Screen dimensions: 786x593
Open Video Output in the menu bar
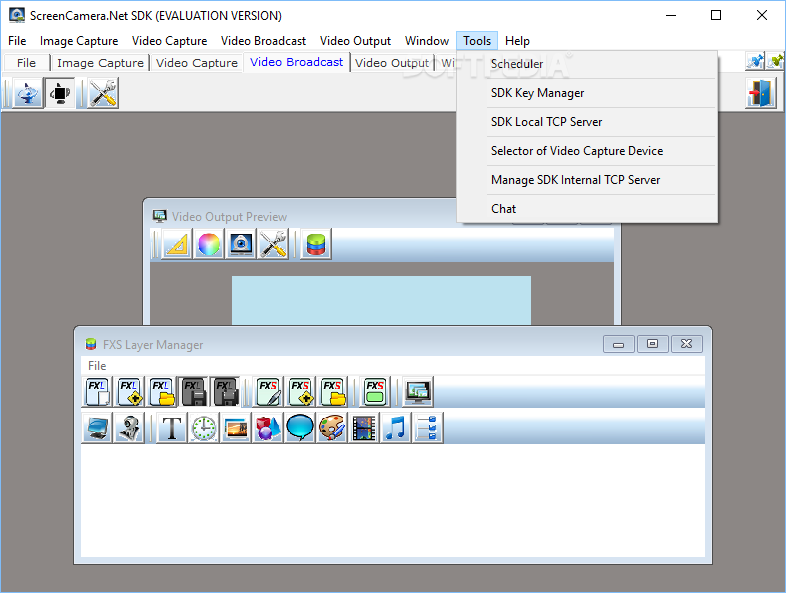click(355, 41)
